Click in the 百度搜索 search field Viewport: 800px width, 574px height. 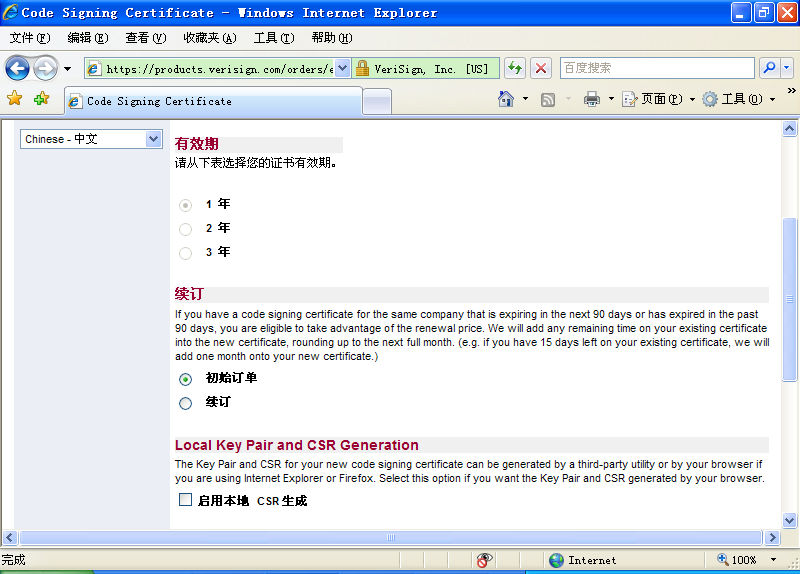pos(656,68)
